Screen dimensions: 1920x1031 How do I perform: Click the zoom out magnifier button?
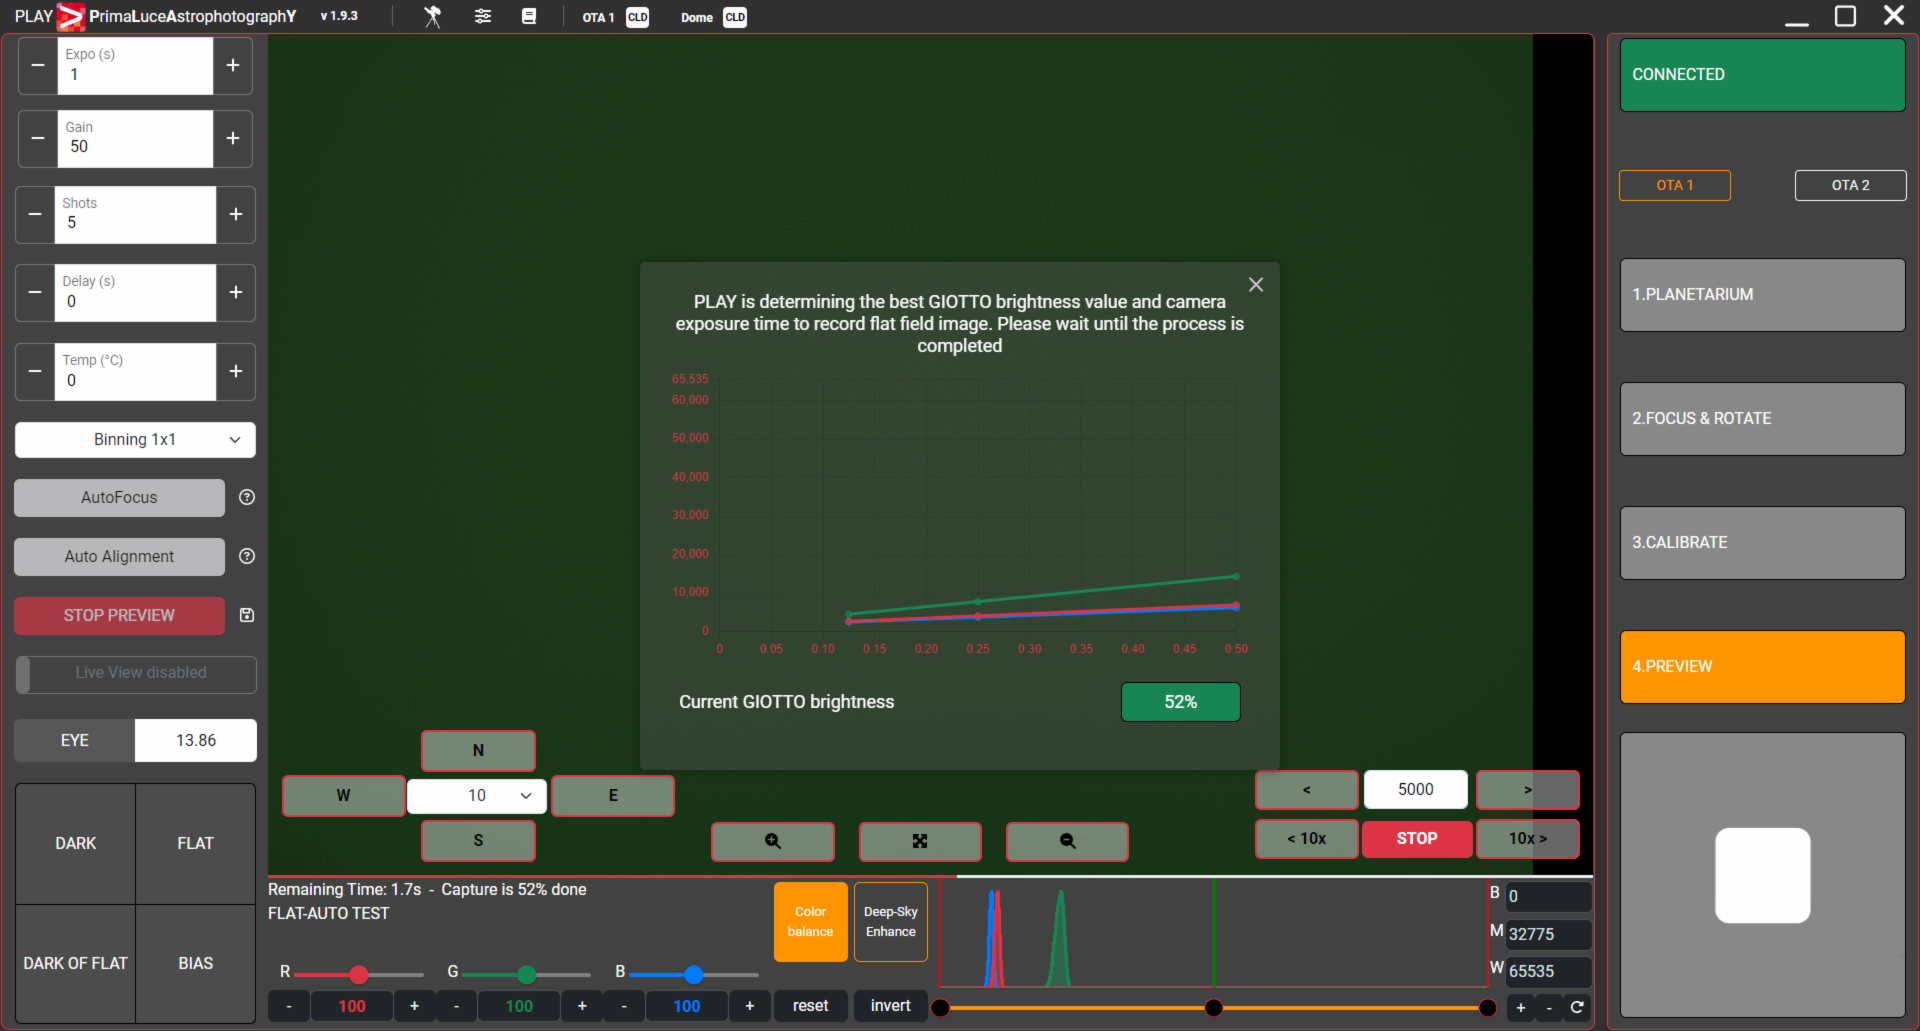pyautogui.click(x=1067, y=841)
